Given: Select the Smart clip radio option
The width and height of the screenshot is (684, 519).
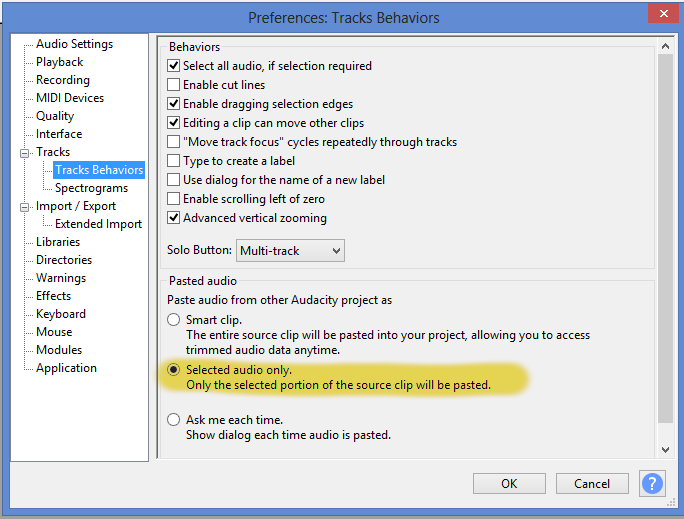Looking at the screenshot, I should 174,320.
